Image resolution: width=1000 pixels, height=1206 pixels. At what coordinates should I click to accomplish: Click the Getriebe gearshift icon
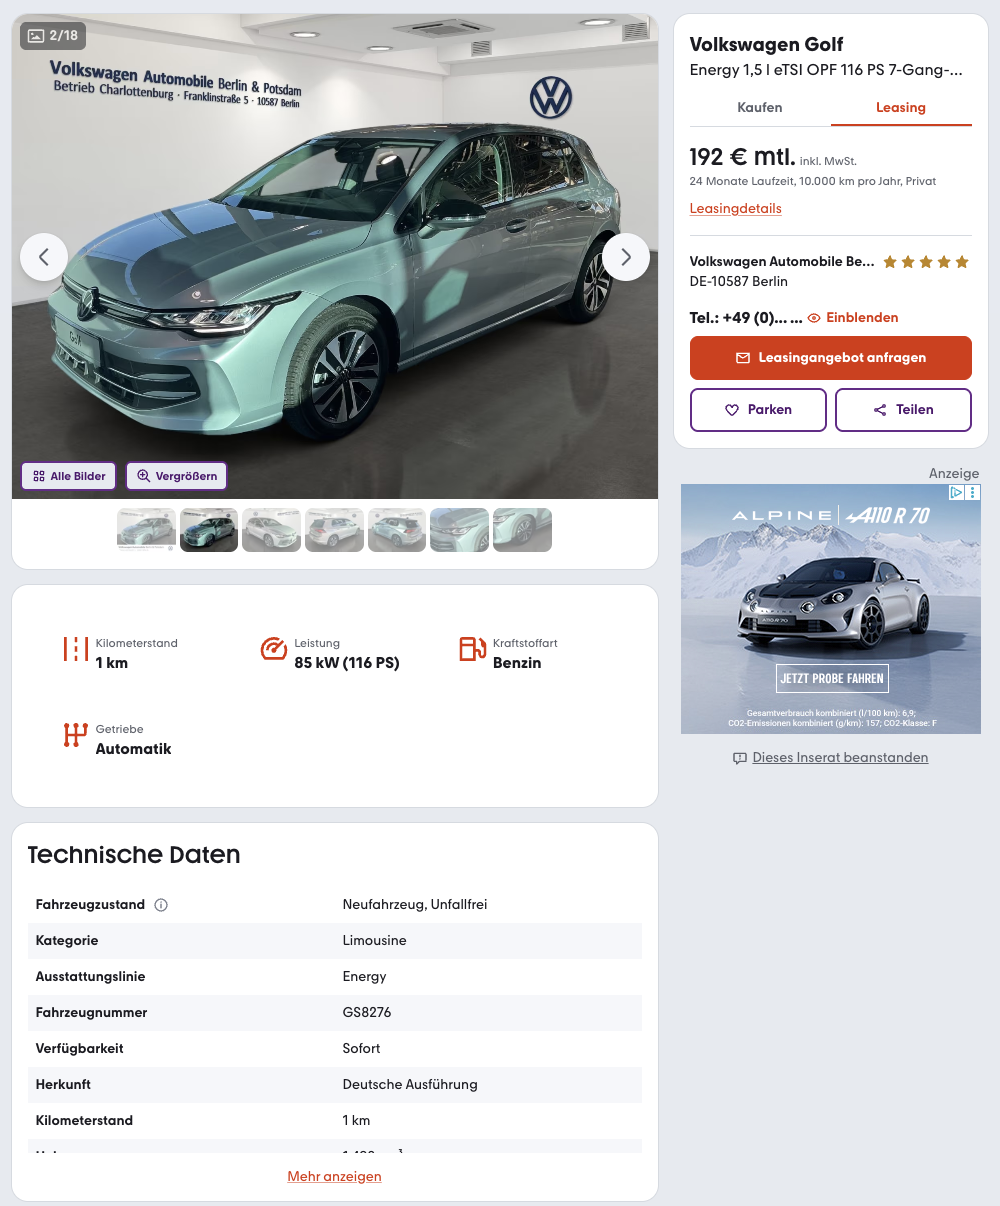point(76,735)
